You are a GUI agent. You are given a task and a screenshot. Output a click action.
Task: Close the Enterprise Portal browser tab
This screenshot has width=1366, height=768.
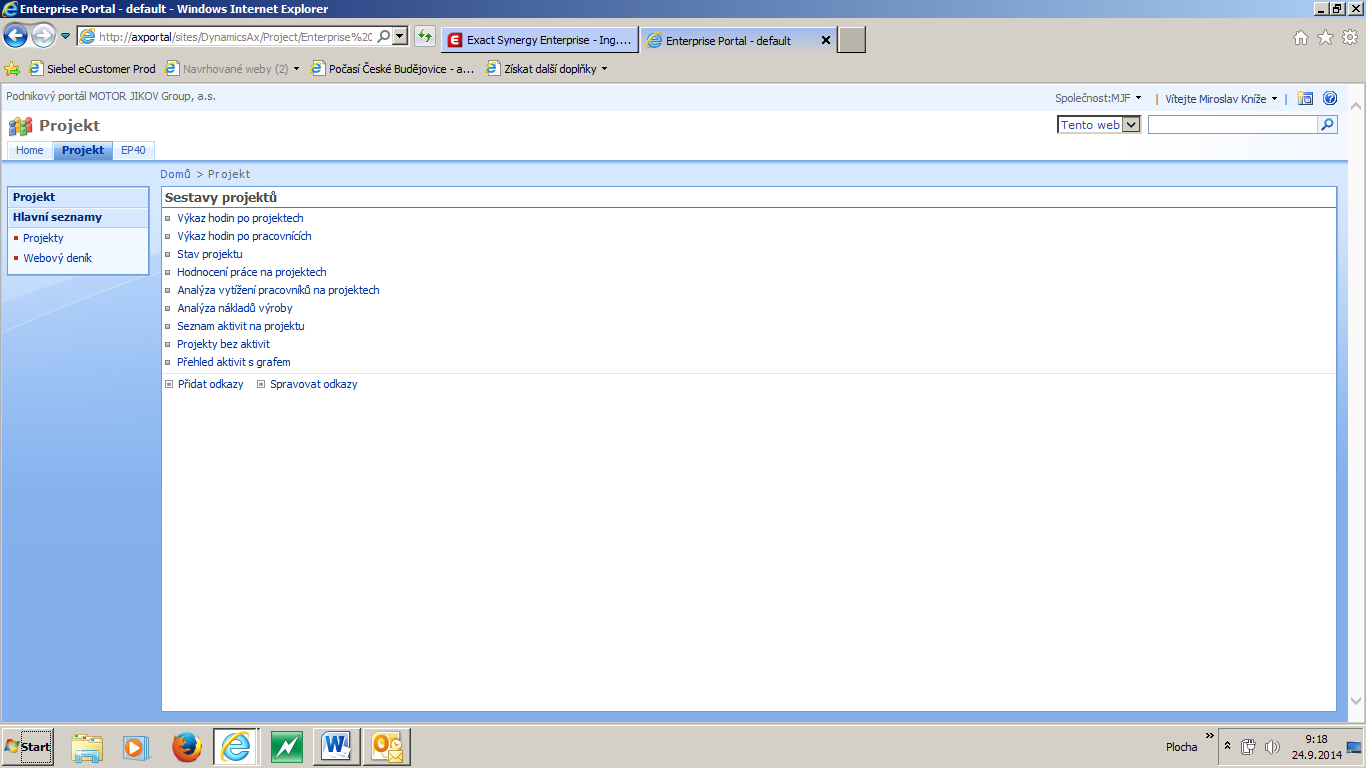pyautogui.click(x=826, y=41)
